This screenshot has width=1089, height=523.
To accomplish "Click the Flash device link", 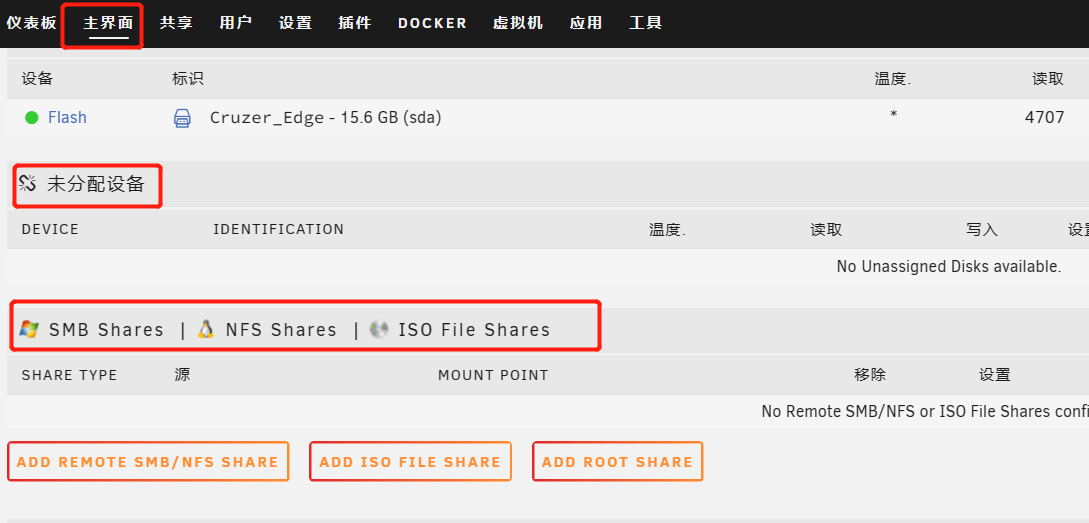I will pos(67,118).
